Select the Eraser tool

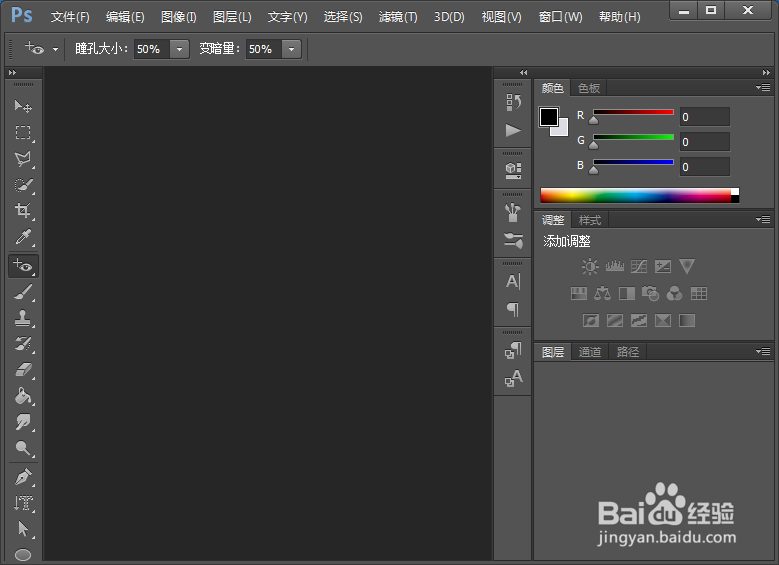tap(23, 370)
